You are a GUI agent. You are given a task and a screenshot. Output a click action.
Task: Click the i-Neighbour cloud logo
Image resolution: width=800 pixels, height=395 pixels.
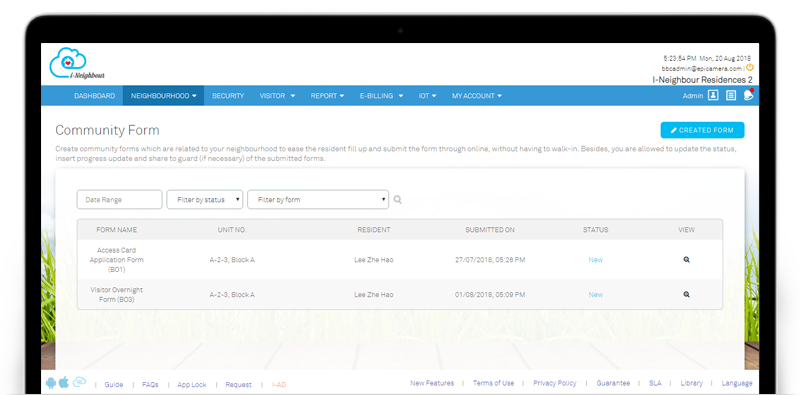pos(77,63)
